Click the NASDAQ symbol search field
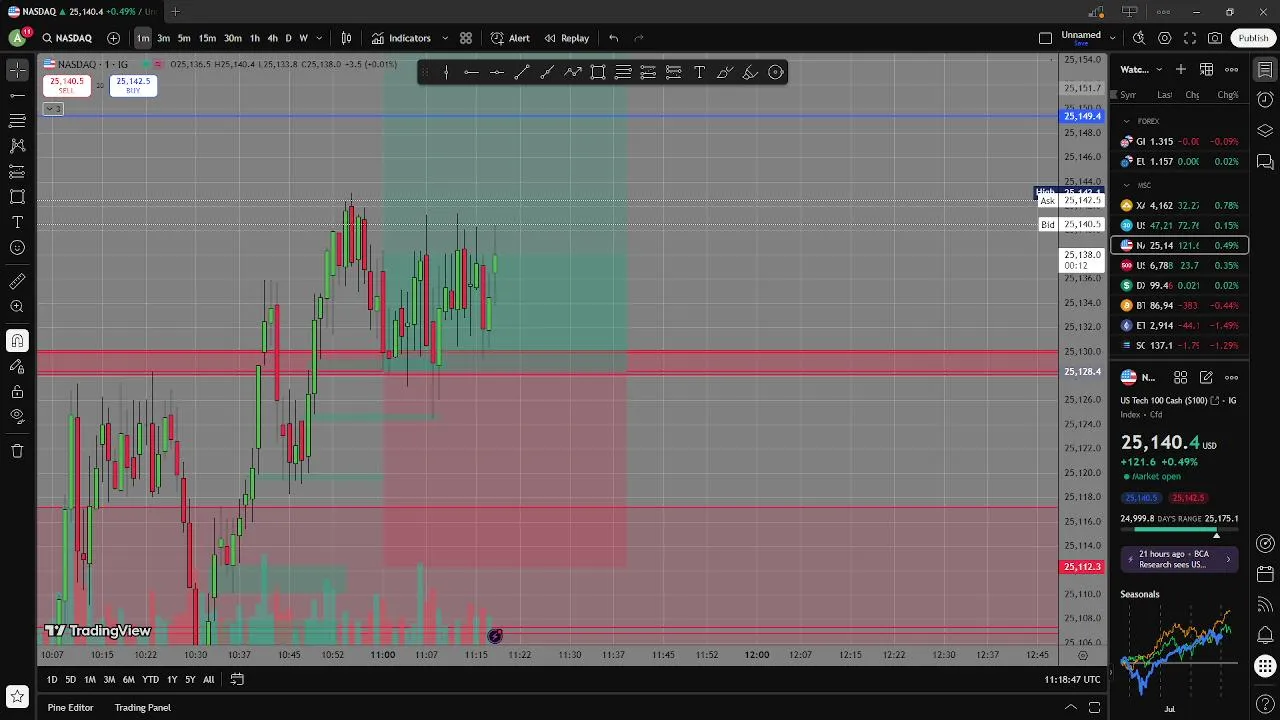The width and height of the screenshot is (1280, 720). pyautogui.click(x=67, y=38)
